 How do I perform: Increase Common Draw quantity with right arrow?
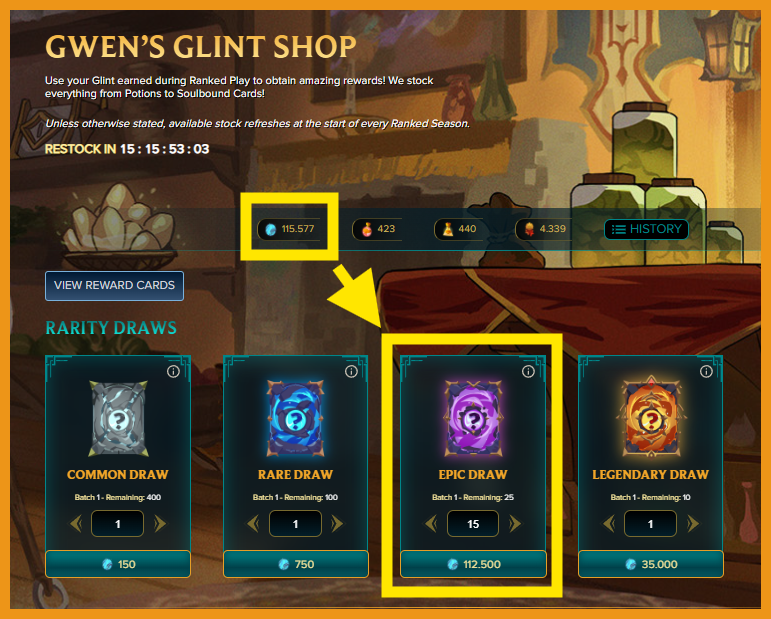tap(160, 524)
